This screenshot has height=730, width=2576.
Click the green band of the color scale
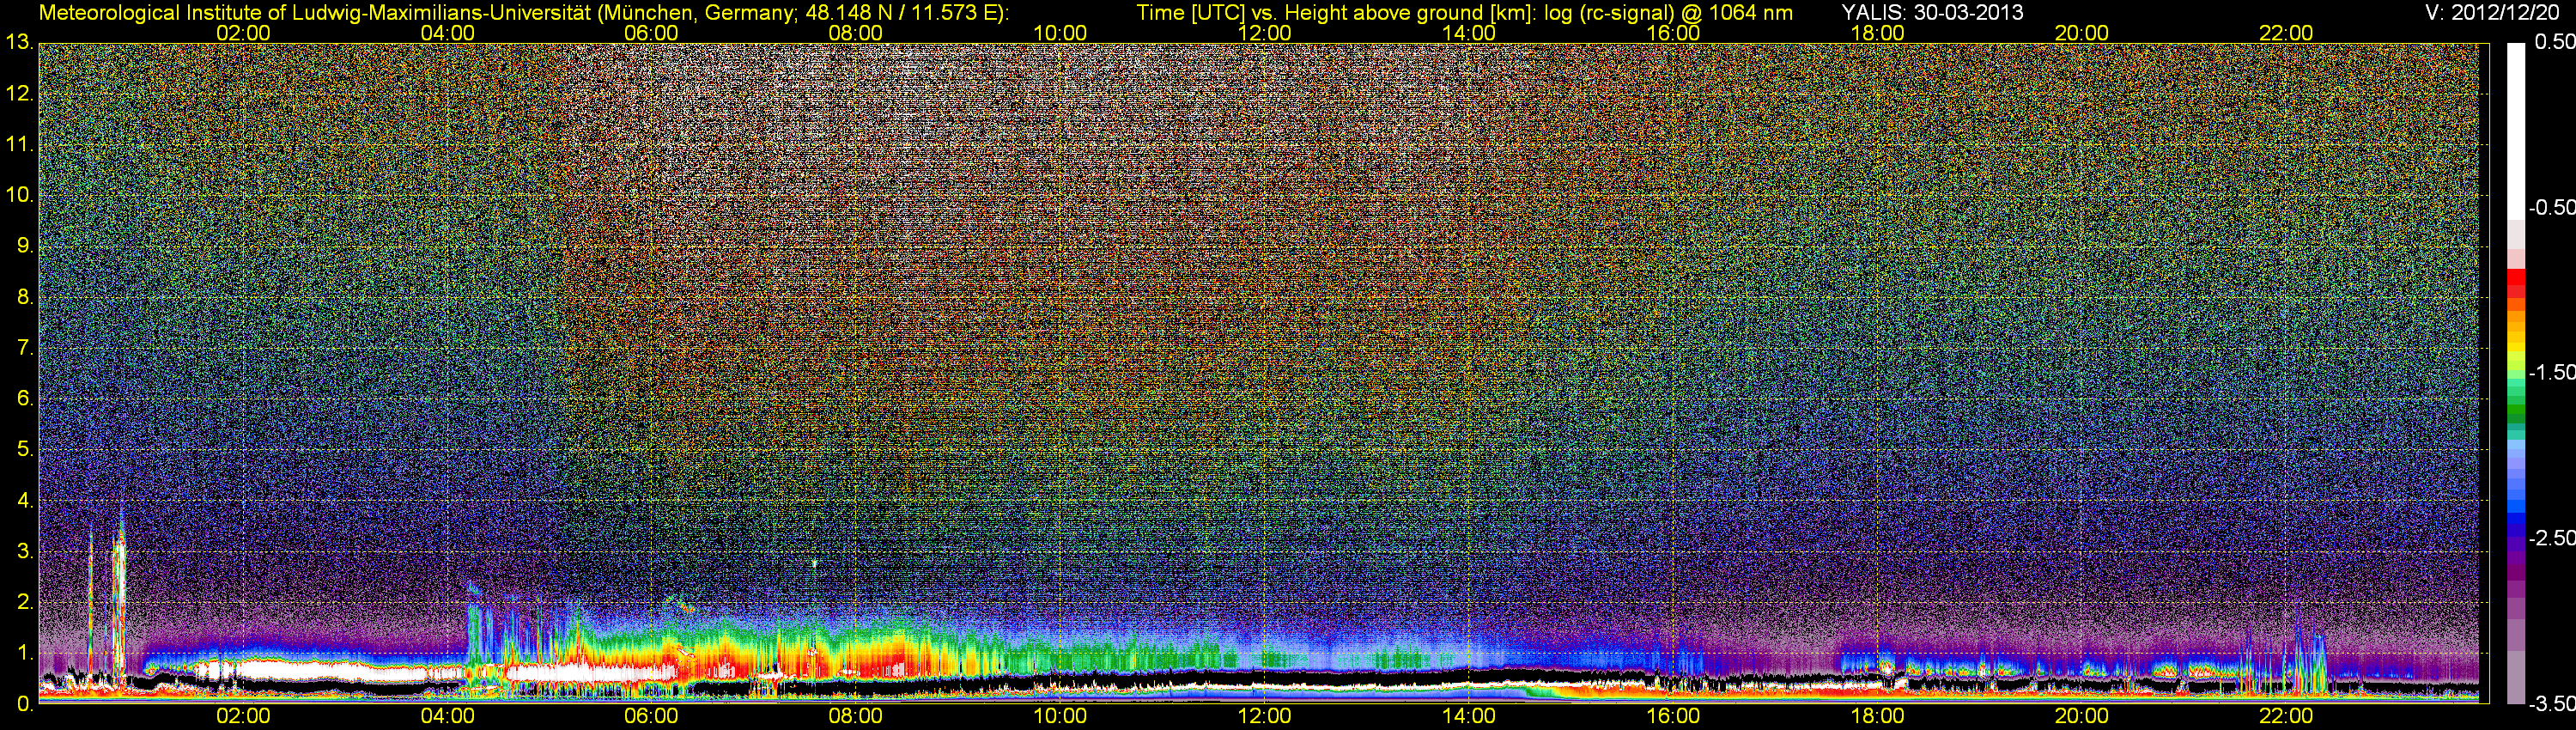coord(2516,410)
